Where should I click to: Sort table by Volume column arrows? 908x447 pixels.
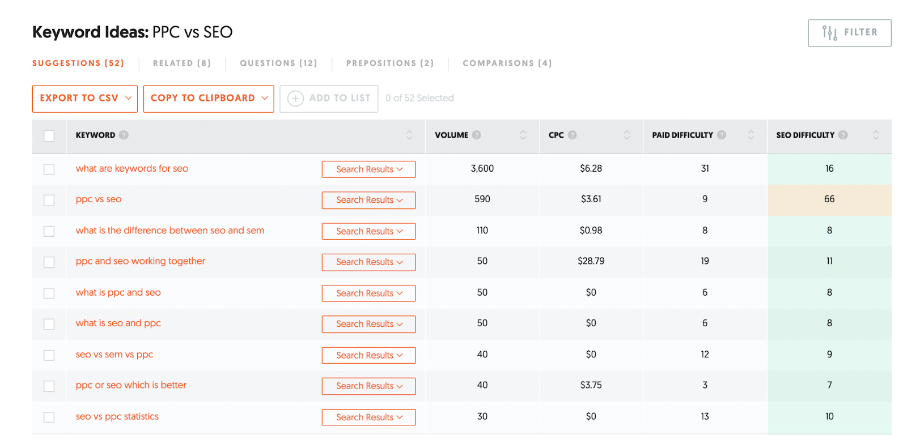tap(523, 135)
